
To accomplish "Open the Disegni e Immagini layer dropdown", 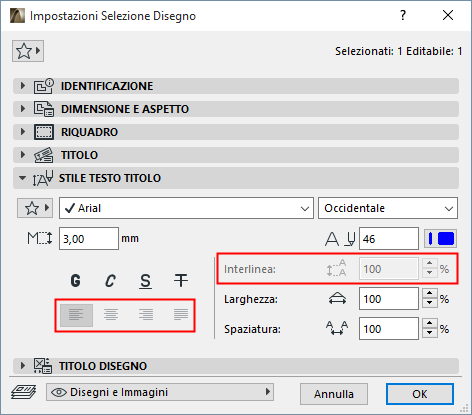I will coord(160,392).
